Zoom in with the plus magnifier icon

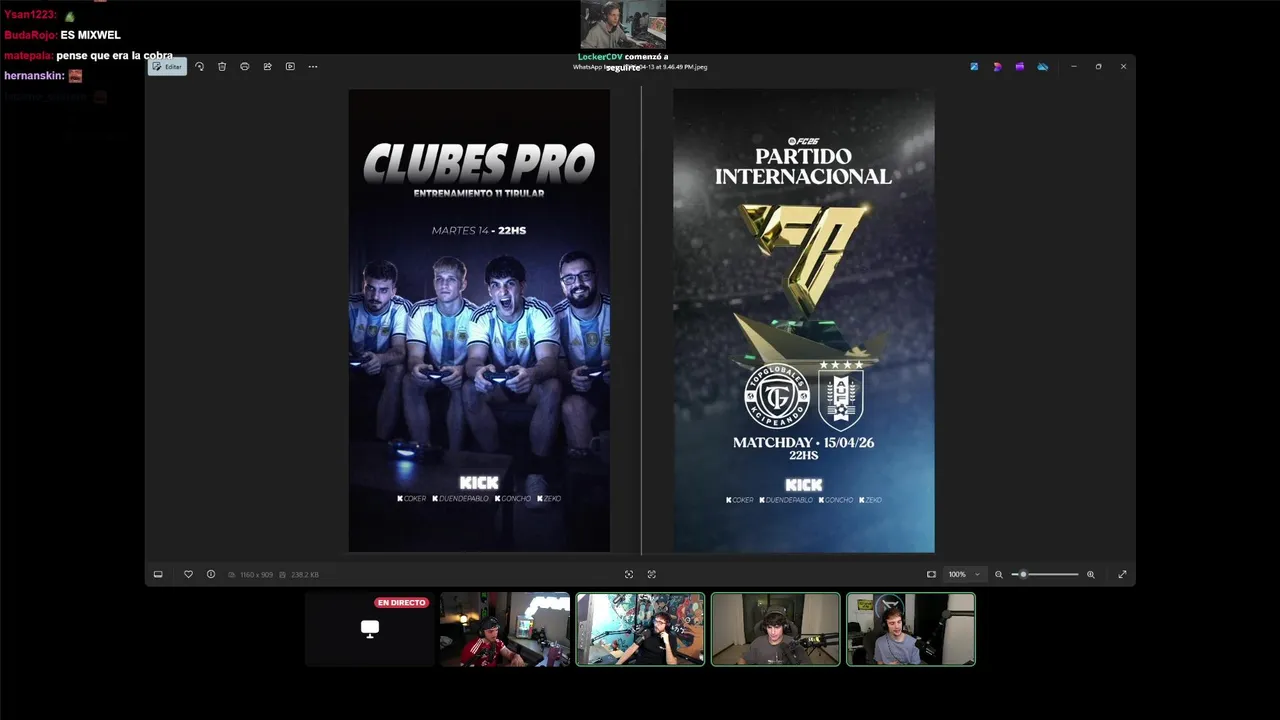pos(1090,574)
